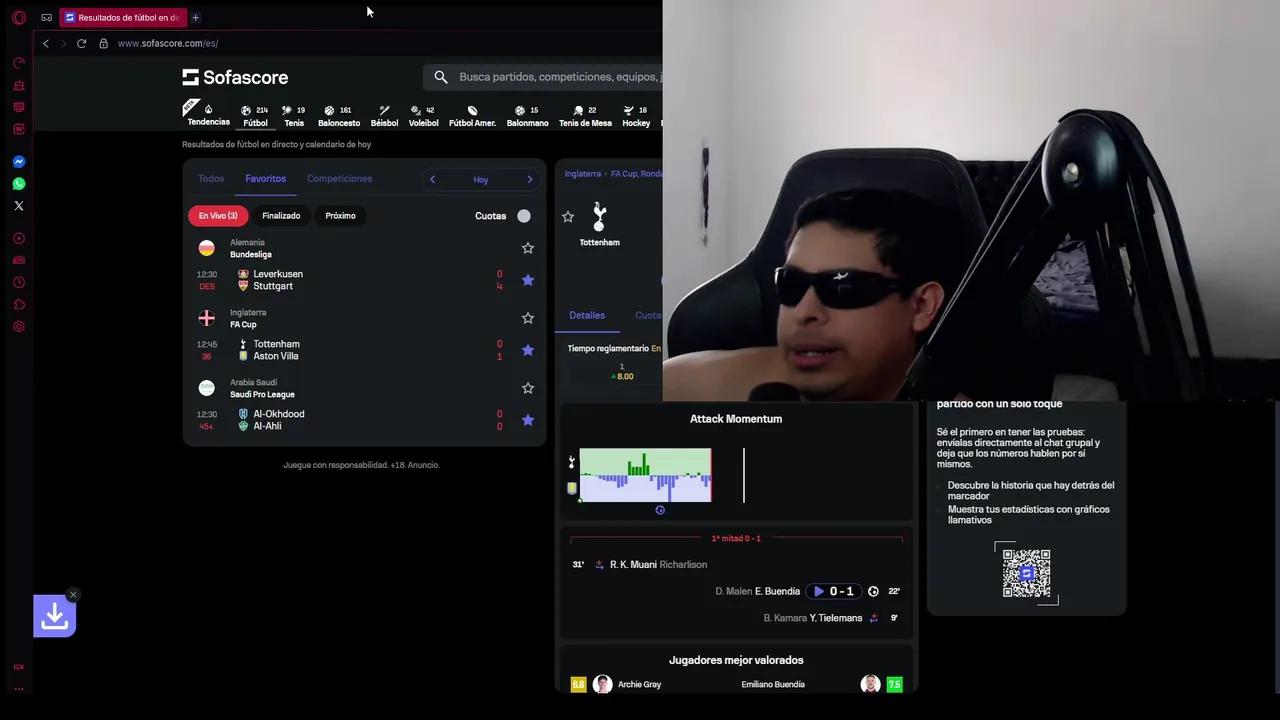Select Tendencias sport category
Viewport: 1280px width, 720px height.
[208, 116]
